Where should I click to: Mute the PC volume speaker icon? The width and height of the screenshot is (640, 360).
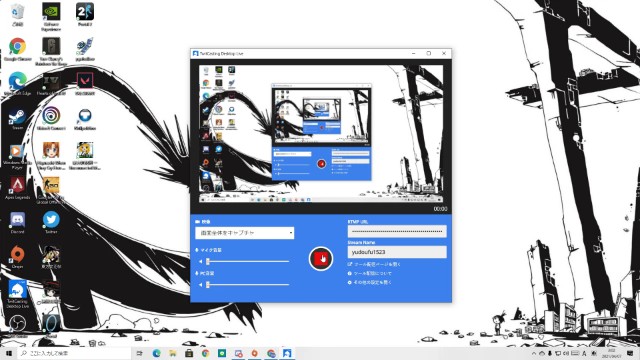(x=200, y=284)
